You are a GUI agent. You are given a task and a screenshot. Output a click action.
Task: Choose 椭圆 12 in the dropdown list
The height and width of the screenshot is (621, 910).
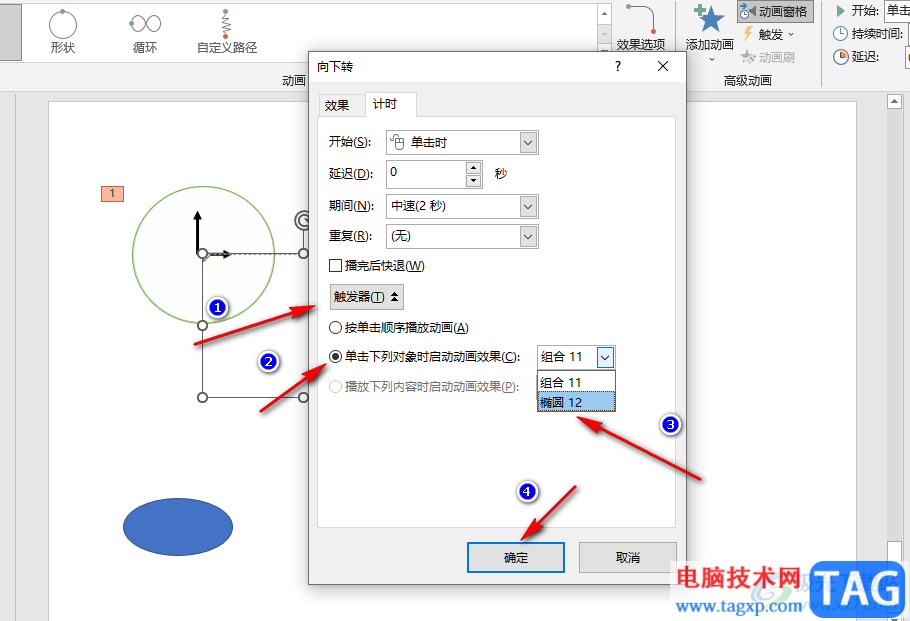[576, 402]
